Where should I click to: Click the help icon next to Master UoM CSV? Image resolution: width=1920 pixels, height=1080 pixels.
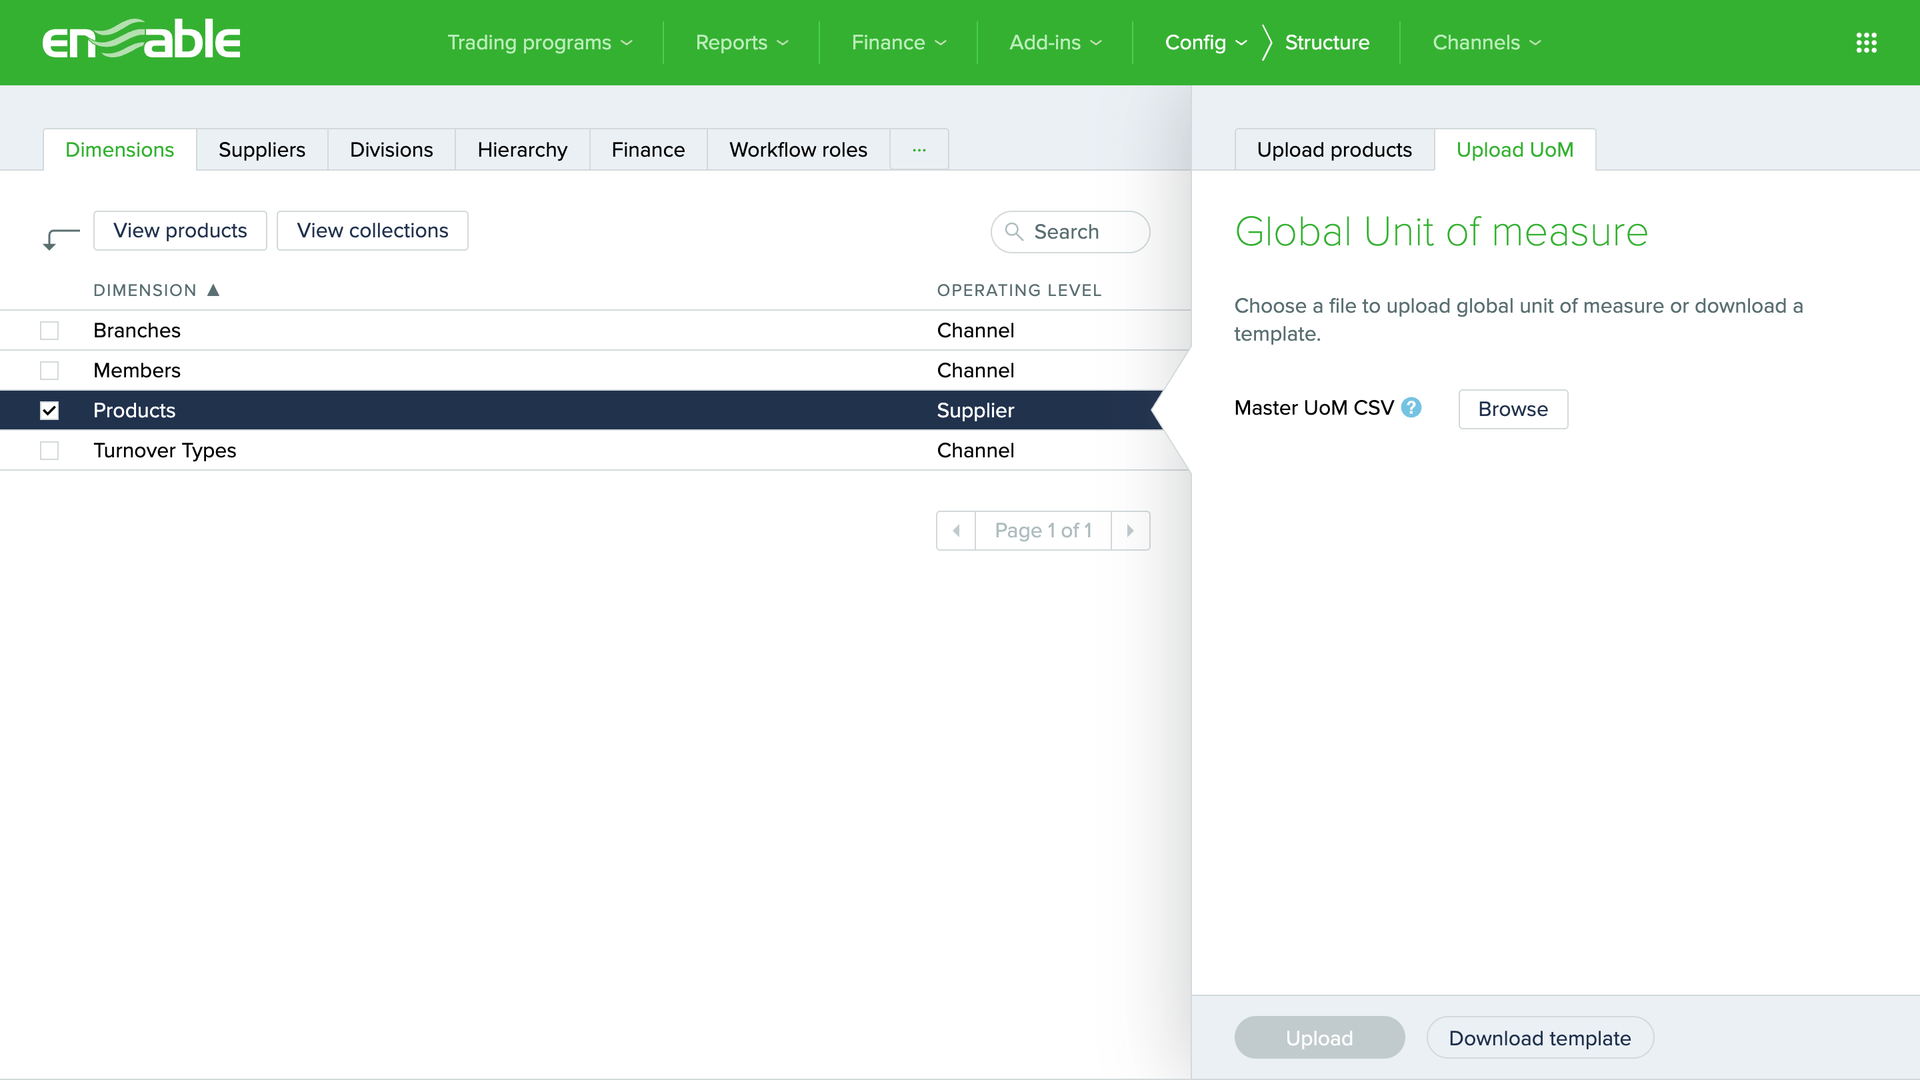pyautogui.click(x=1412, y=408)
